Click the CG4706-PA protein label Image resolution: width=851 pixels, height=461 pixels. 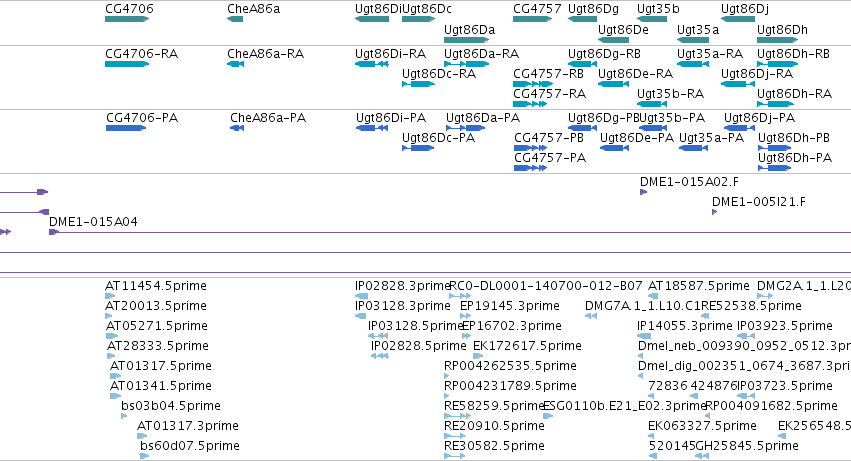pyautogui.click(x=142, y=118)
